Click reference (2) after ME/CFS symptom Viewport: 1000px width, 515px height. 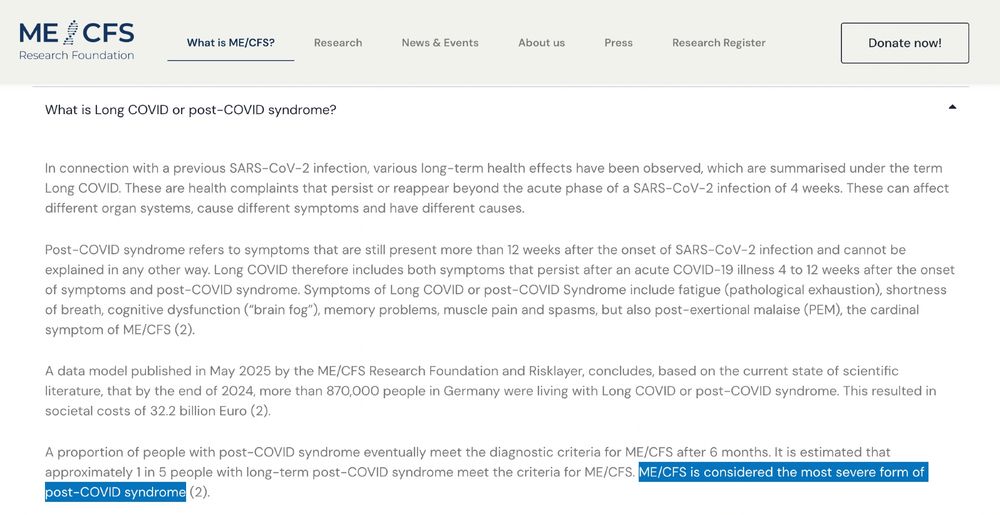[x=184, y=330]
